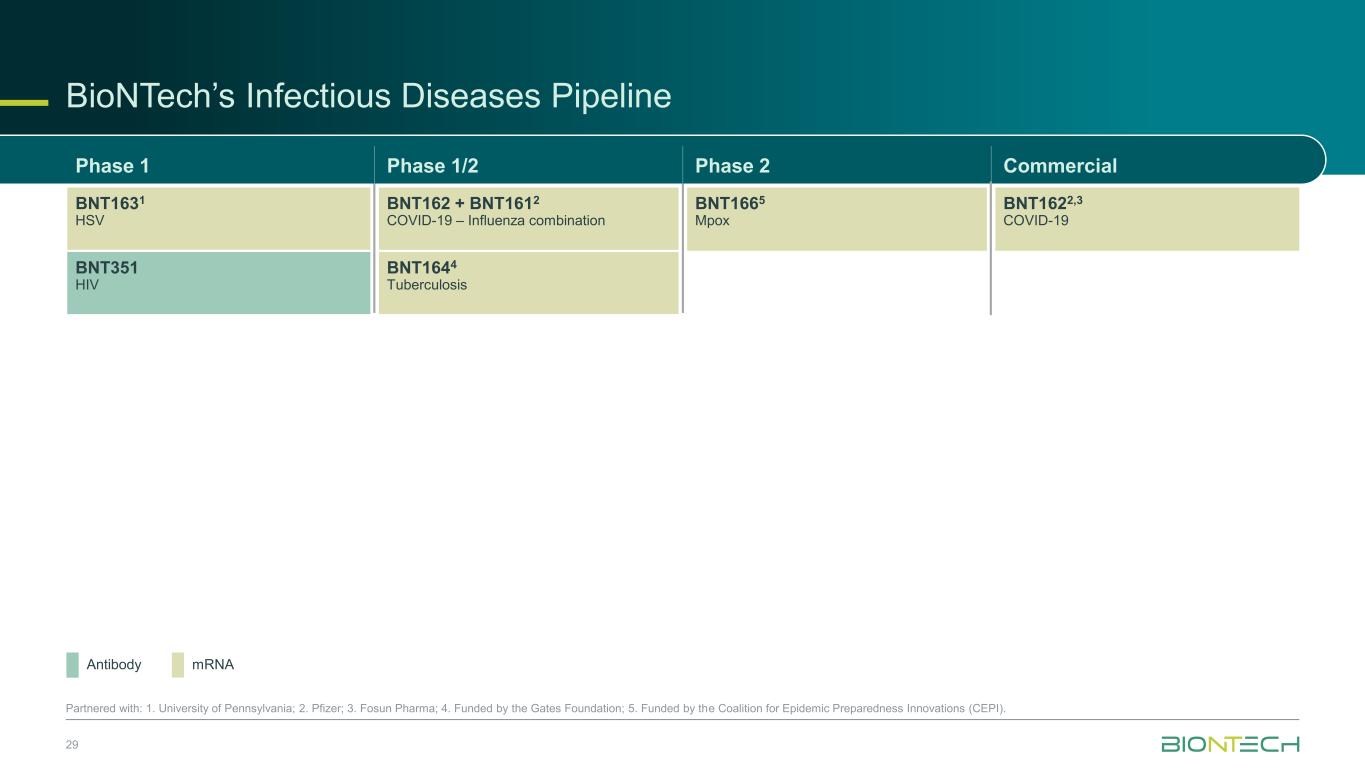Click the 'mRNA' legend label
This screenshot has height=768, width=1365.
213,665
